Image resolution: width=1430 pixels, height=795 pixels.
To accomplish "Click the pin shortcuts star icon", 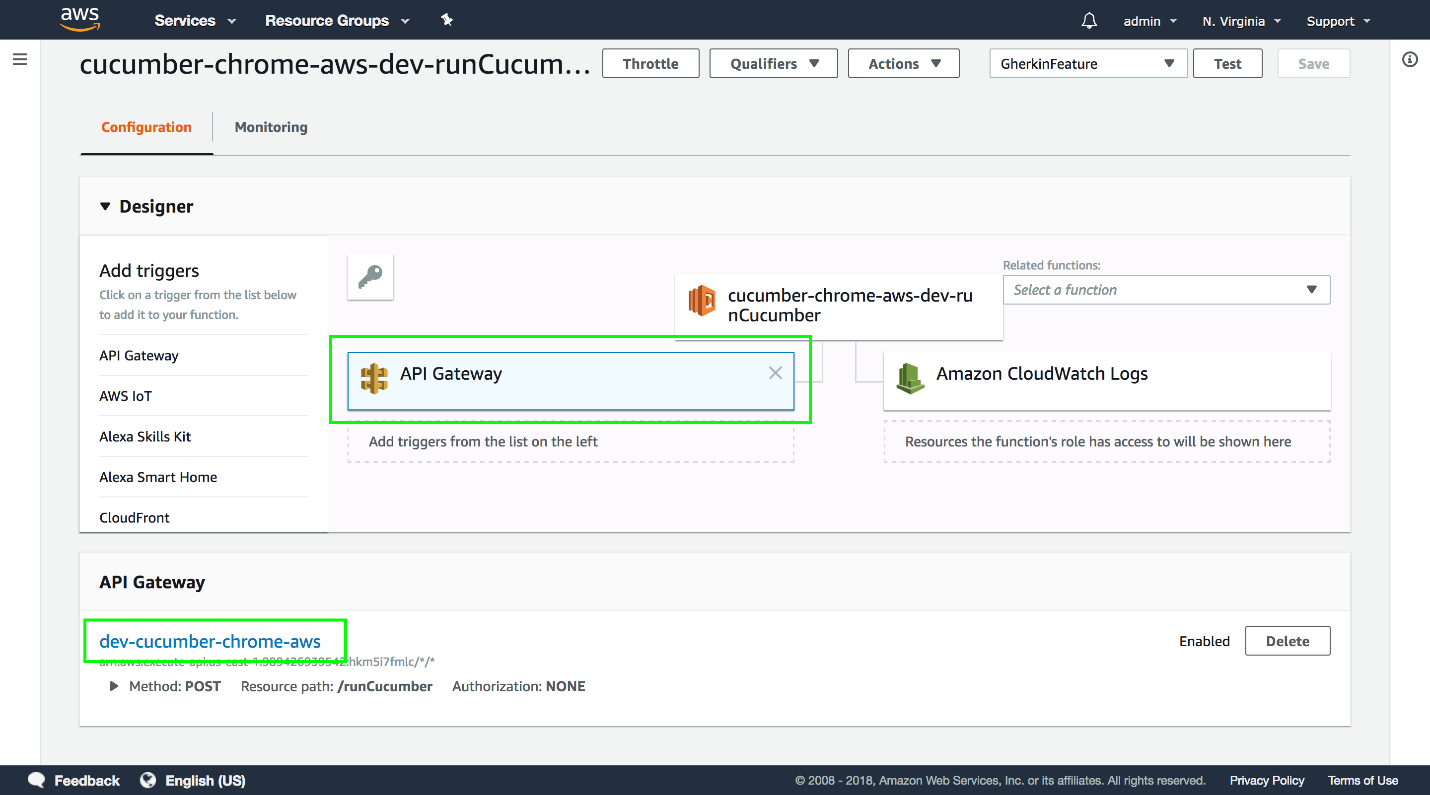I will [x=447, y=20].
